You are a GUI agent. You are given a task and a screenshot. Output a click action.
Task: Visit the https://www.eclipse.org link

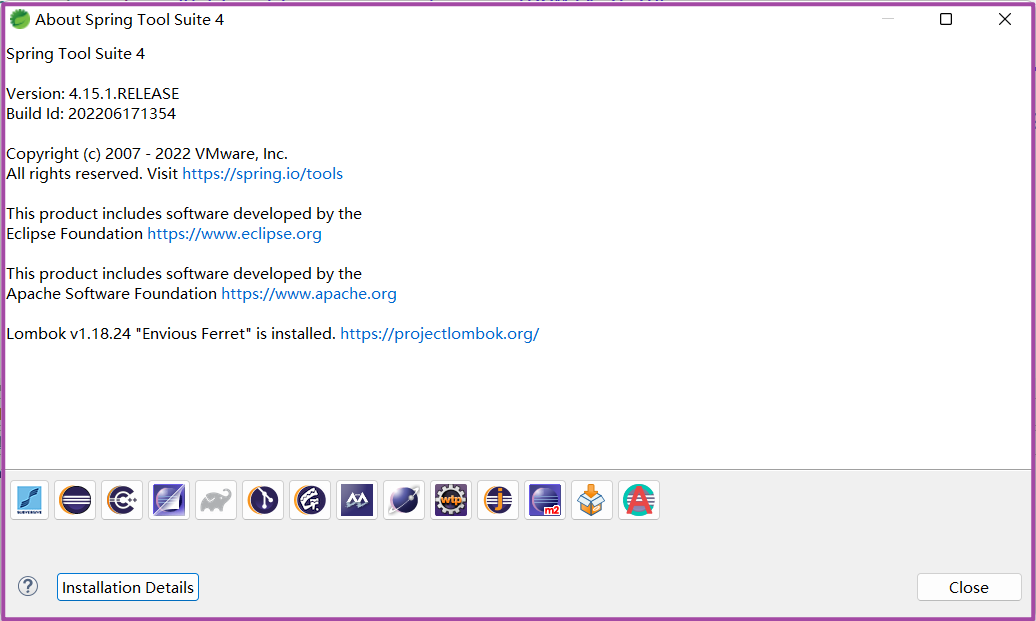tap(234, 234)
